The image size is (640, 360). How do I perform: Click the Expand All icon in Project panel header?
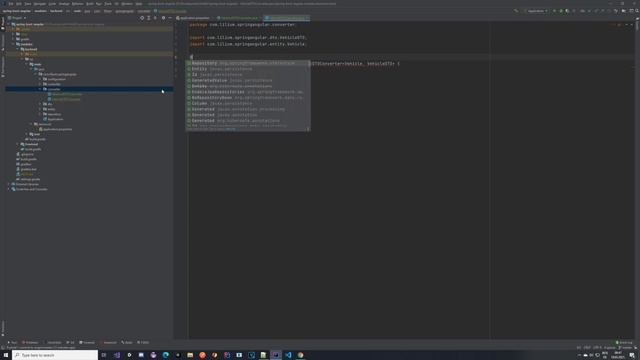click(x=149, y=18)
